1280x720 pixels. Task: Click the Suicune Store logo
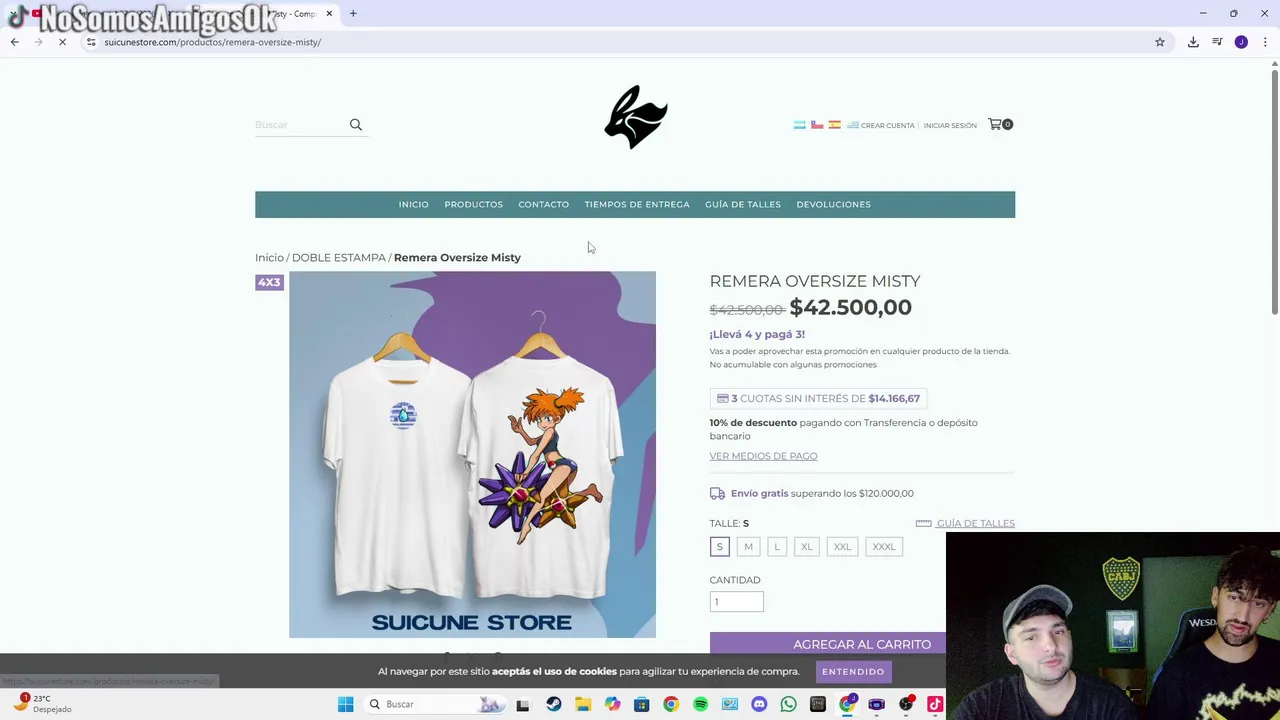pos(636,117)
